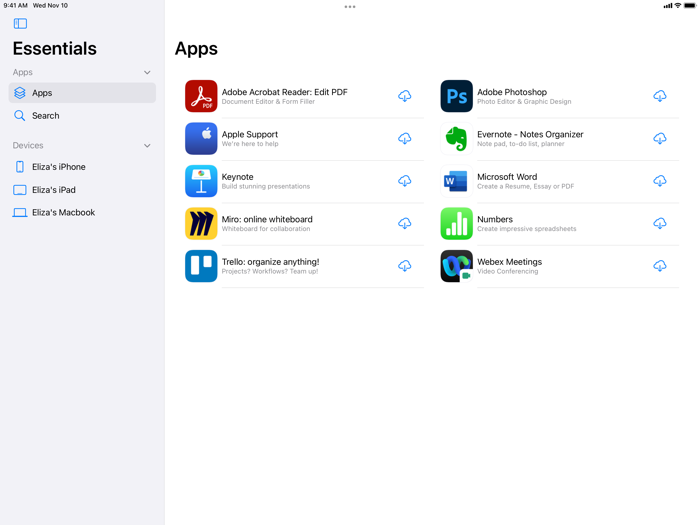Image resolution: width=700 pixels, height=525 pixels.
Task: Click the 'Trello: organize anything!' title
Action: click(x=271, y=262)
